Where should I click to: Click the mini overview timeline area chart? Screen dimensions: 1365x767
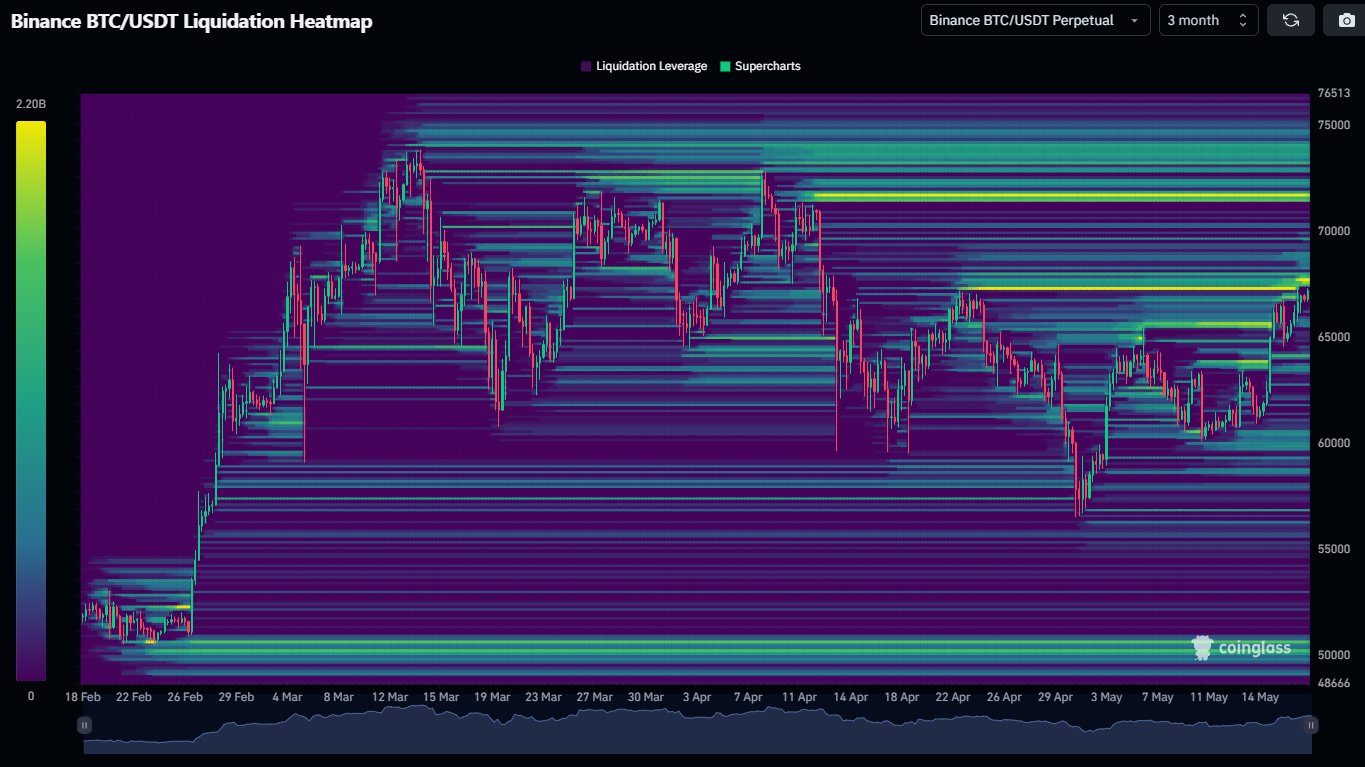tap(698, 729)
